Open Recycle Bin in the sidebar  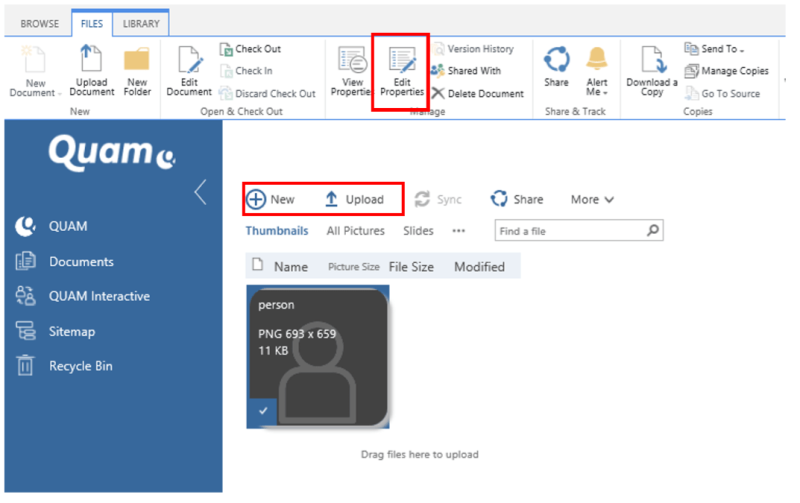[x=80, y=366]
